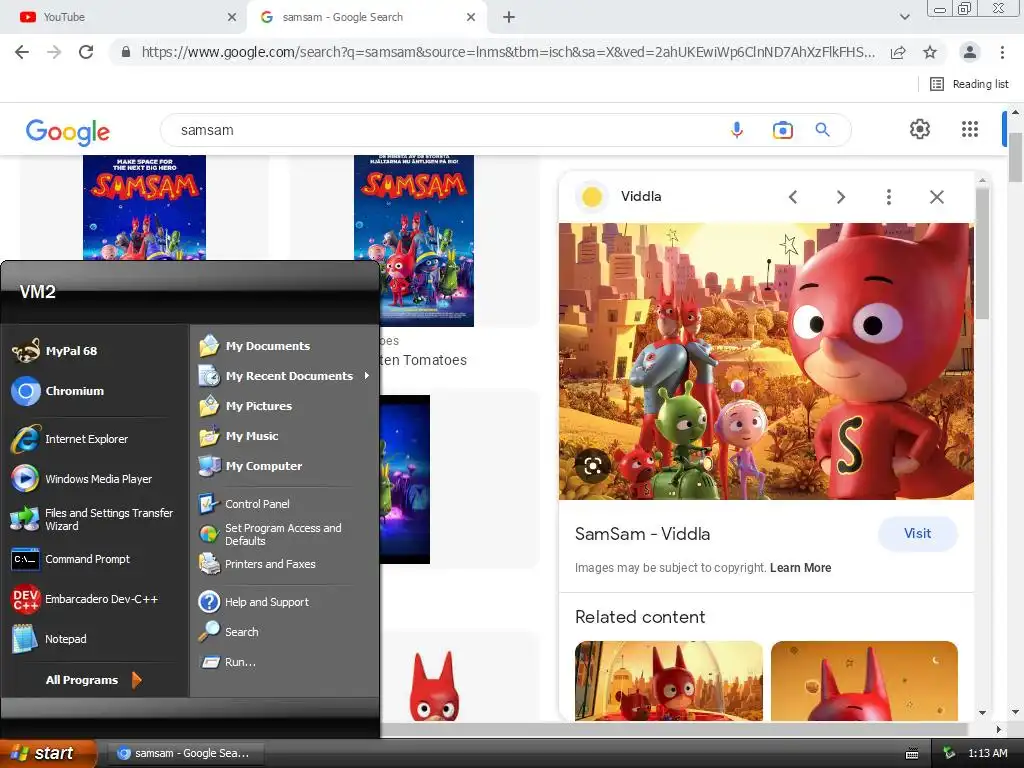Screen dimensions: 1024x768
Task: Open Google quick settings gear
Action: 920,129
